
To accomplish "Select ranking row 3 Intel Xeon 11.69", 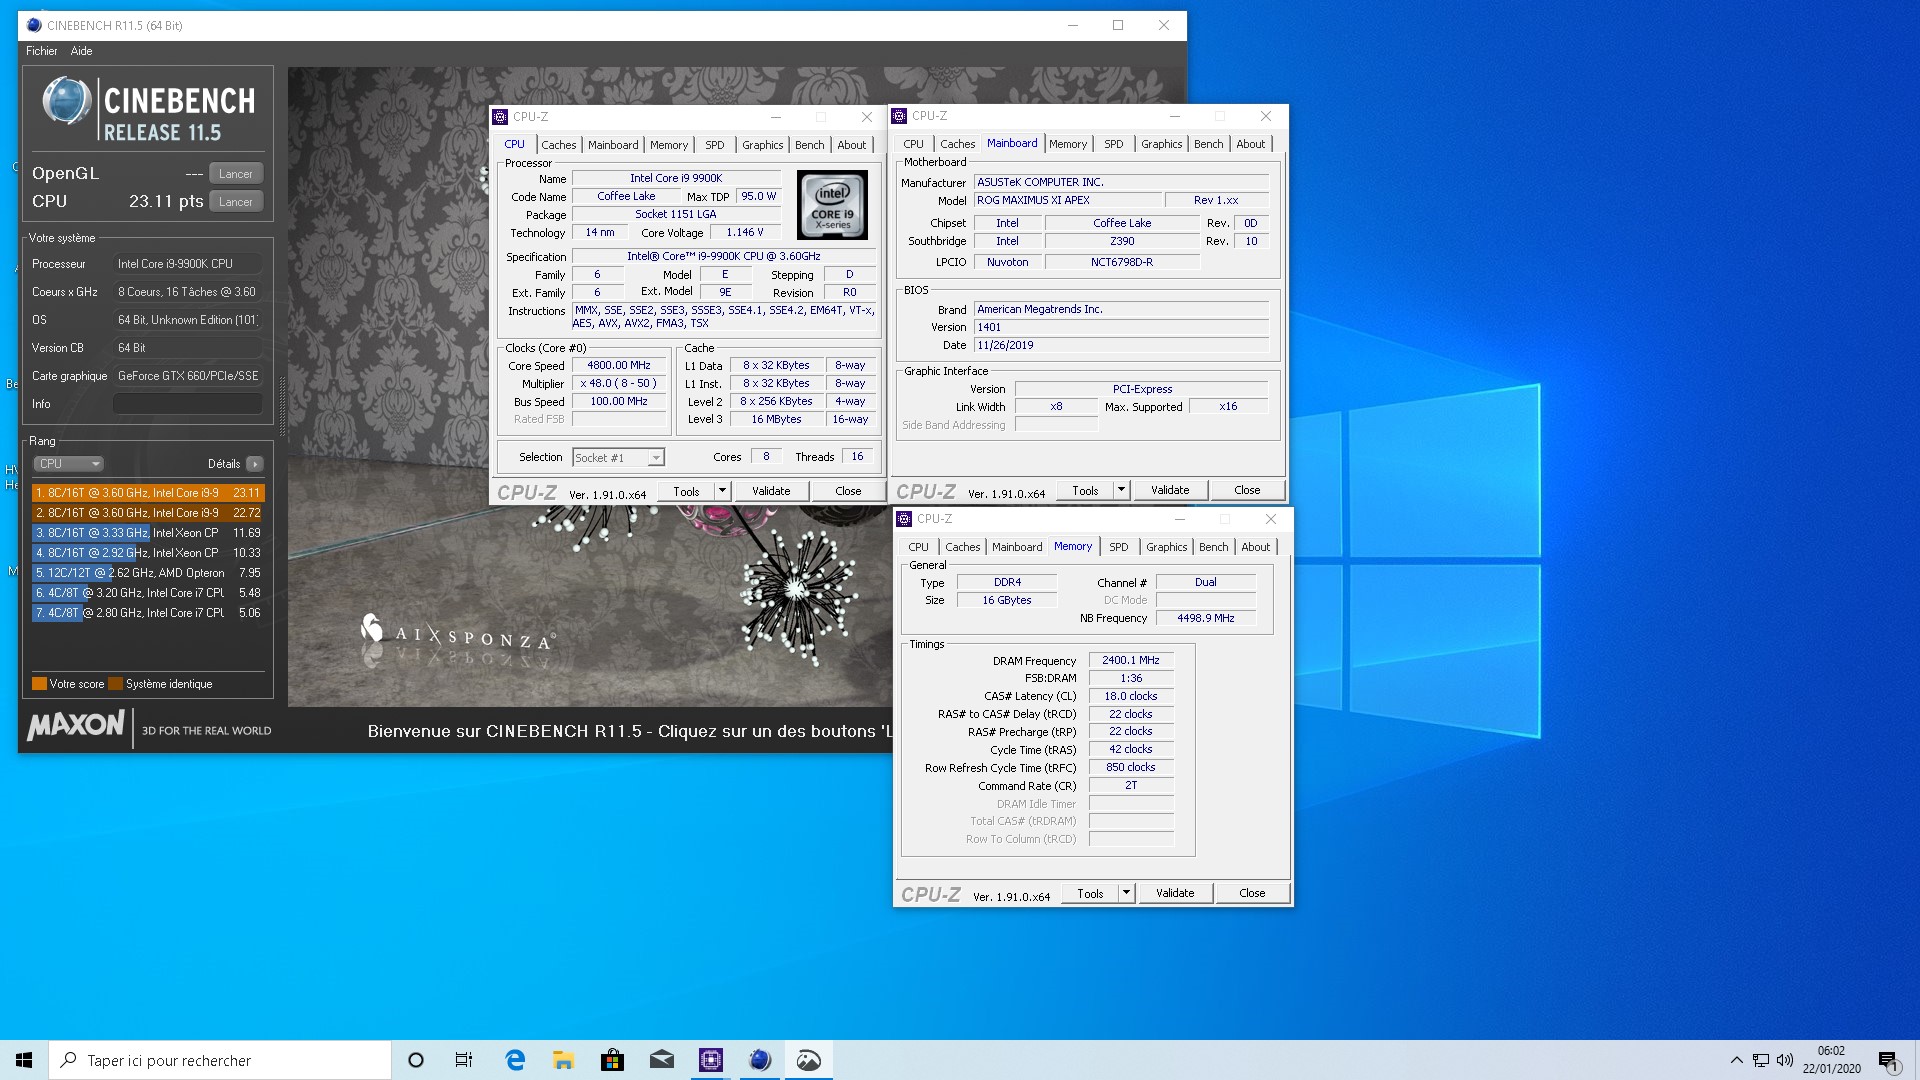I will (148, 533).
